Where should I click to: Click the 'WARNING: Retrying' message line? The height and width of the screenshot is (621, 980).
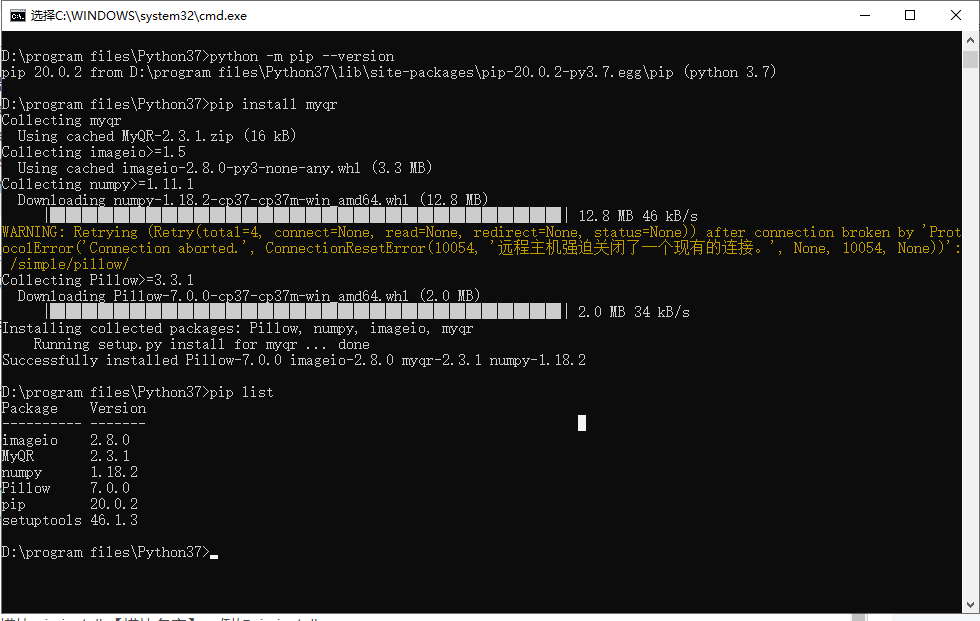(481, 232)
